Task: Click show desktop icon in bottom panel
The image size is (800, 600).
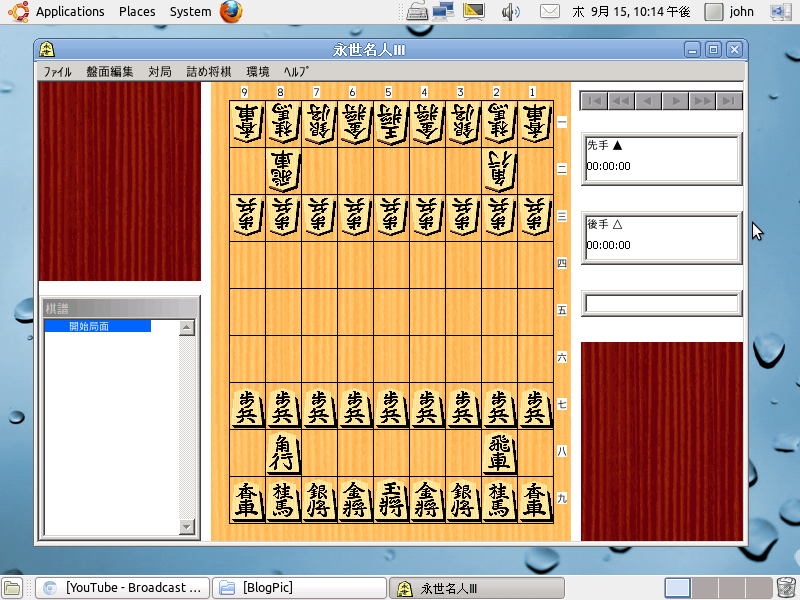Action: click(x=12, y=588)
